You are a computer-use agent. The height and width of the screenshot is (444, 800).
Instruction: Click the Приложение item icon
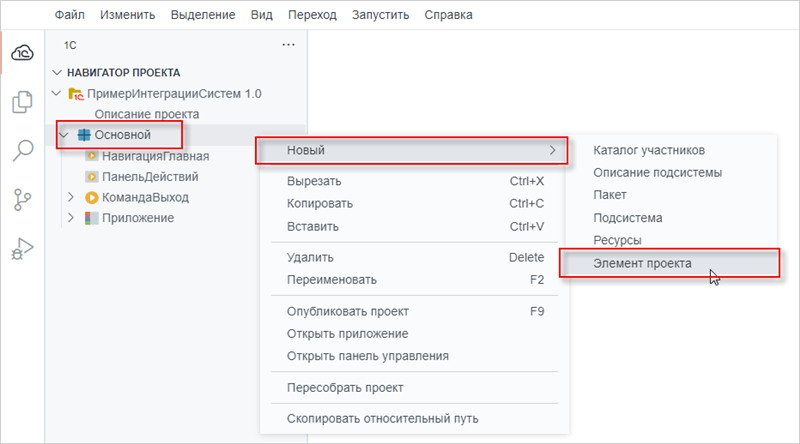click(x=92, y=218)
